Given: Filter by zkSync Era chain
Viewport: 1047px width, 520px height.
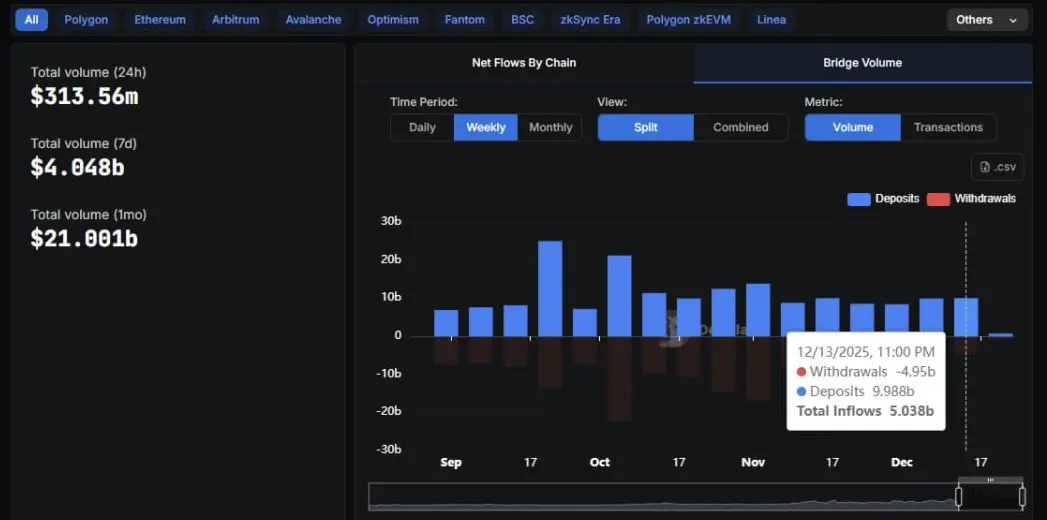Looking at the screenshot, I should pos(590,19).
